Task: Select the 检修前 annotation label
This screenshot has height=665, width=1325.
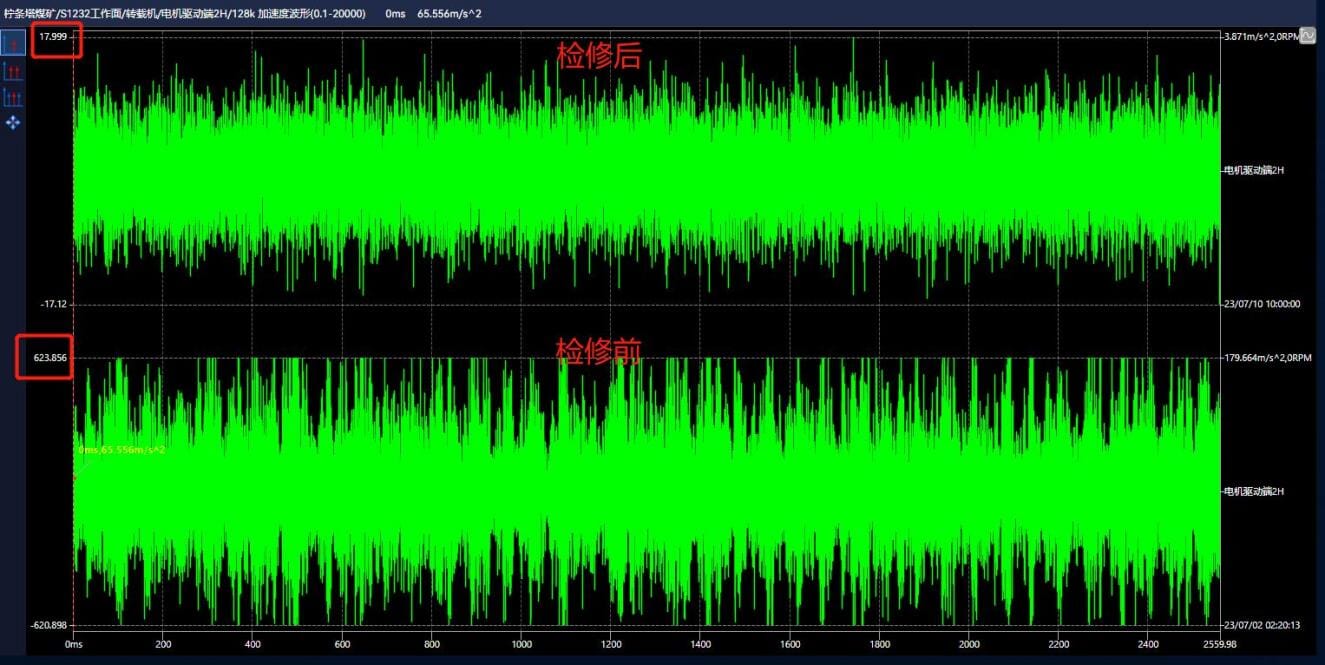Action: click(x=598, y=350)
